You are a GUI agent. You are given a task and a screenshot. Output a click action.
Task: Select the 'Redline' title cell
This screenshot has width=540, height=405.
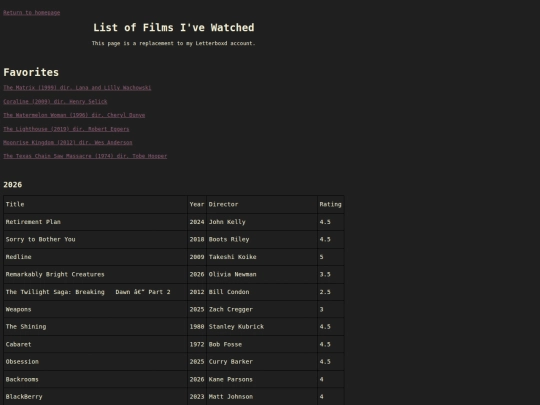click(x=95, y=257)
